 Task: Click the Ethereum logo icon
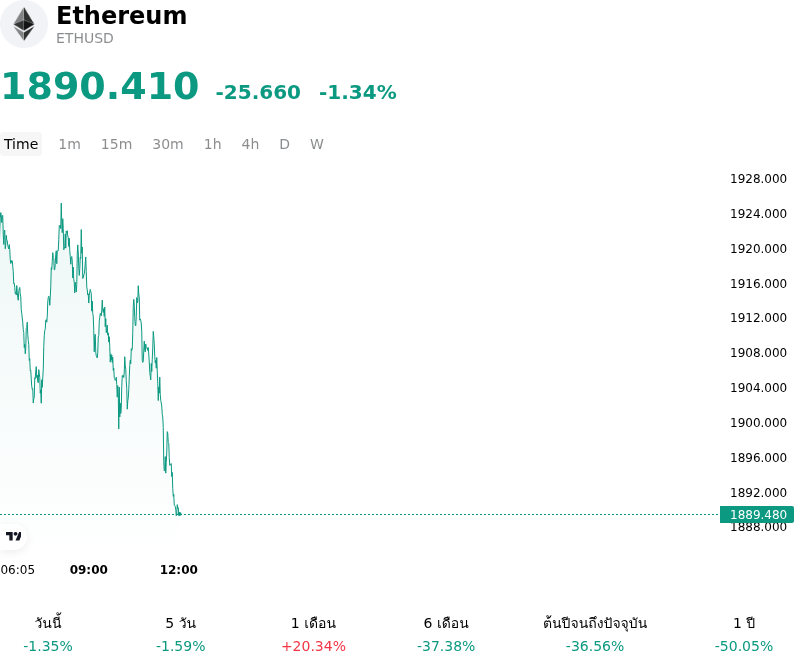pos(23,24)
